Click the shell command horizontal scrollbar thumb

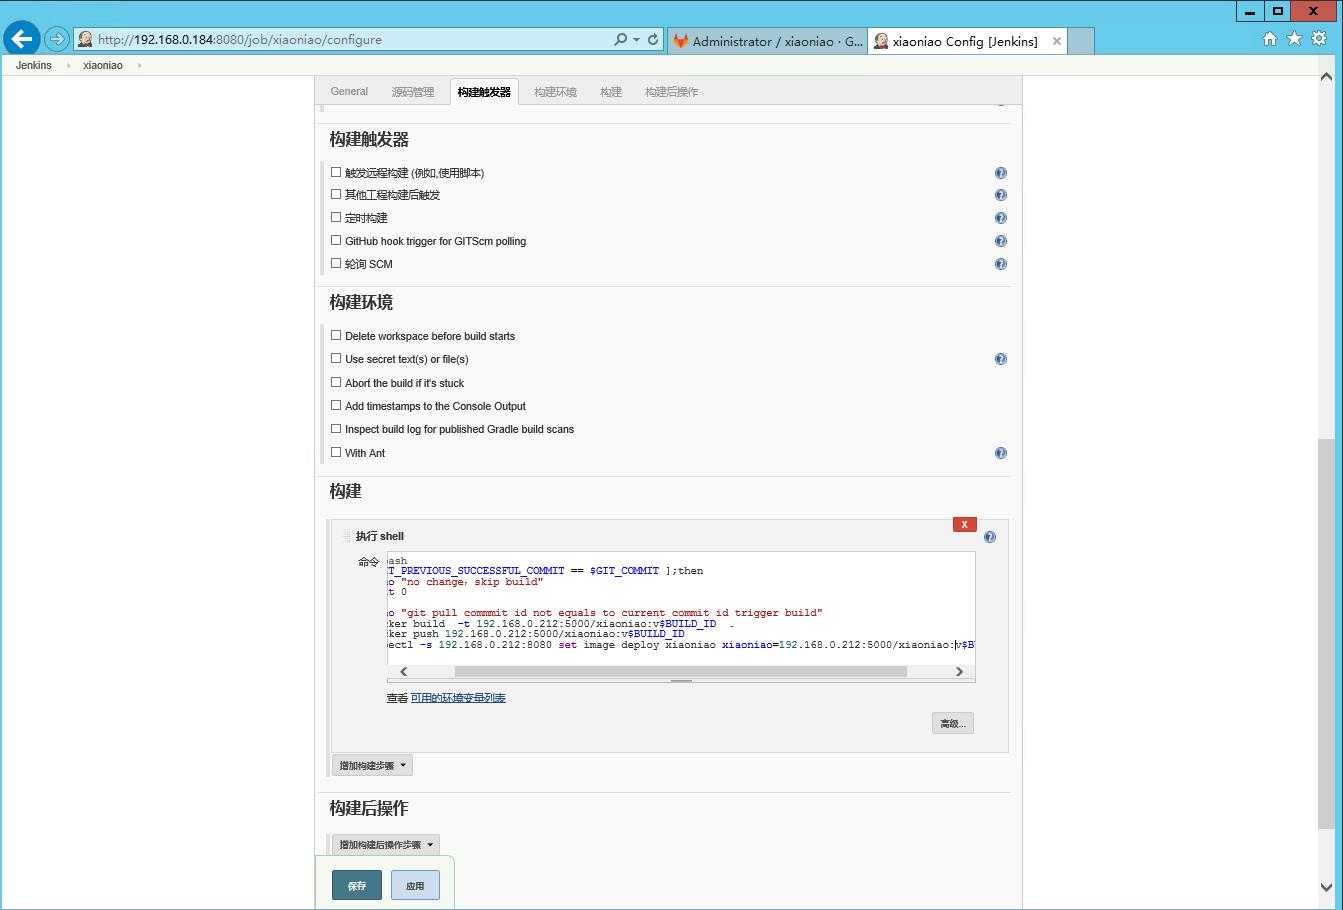pos(680,672)
